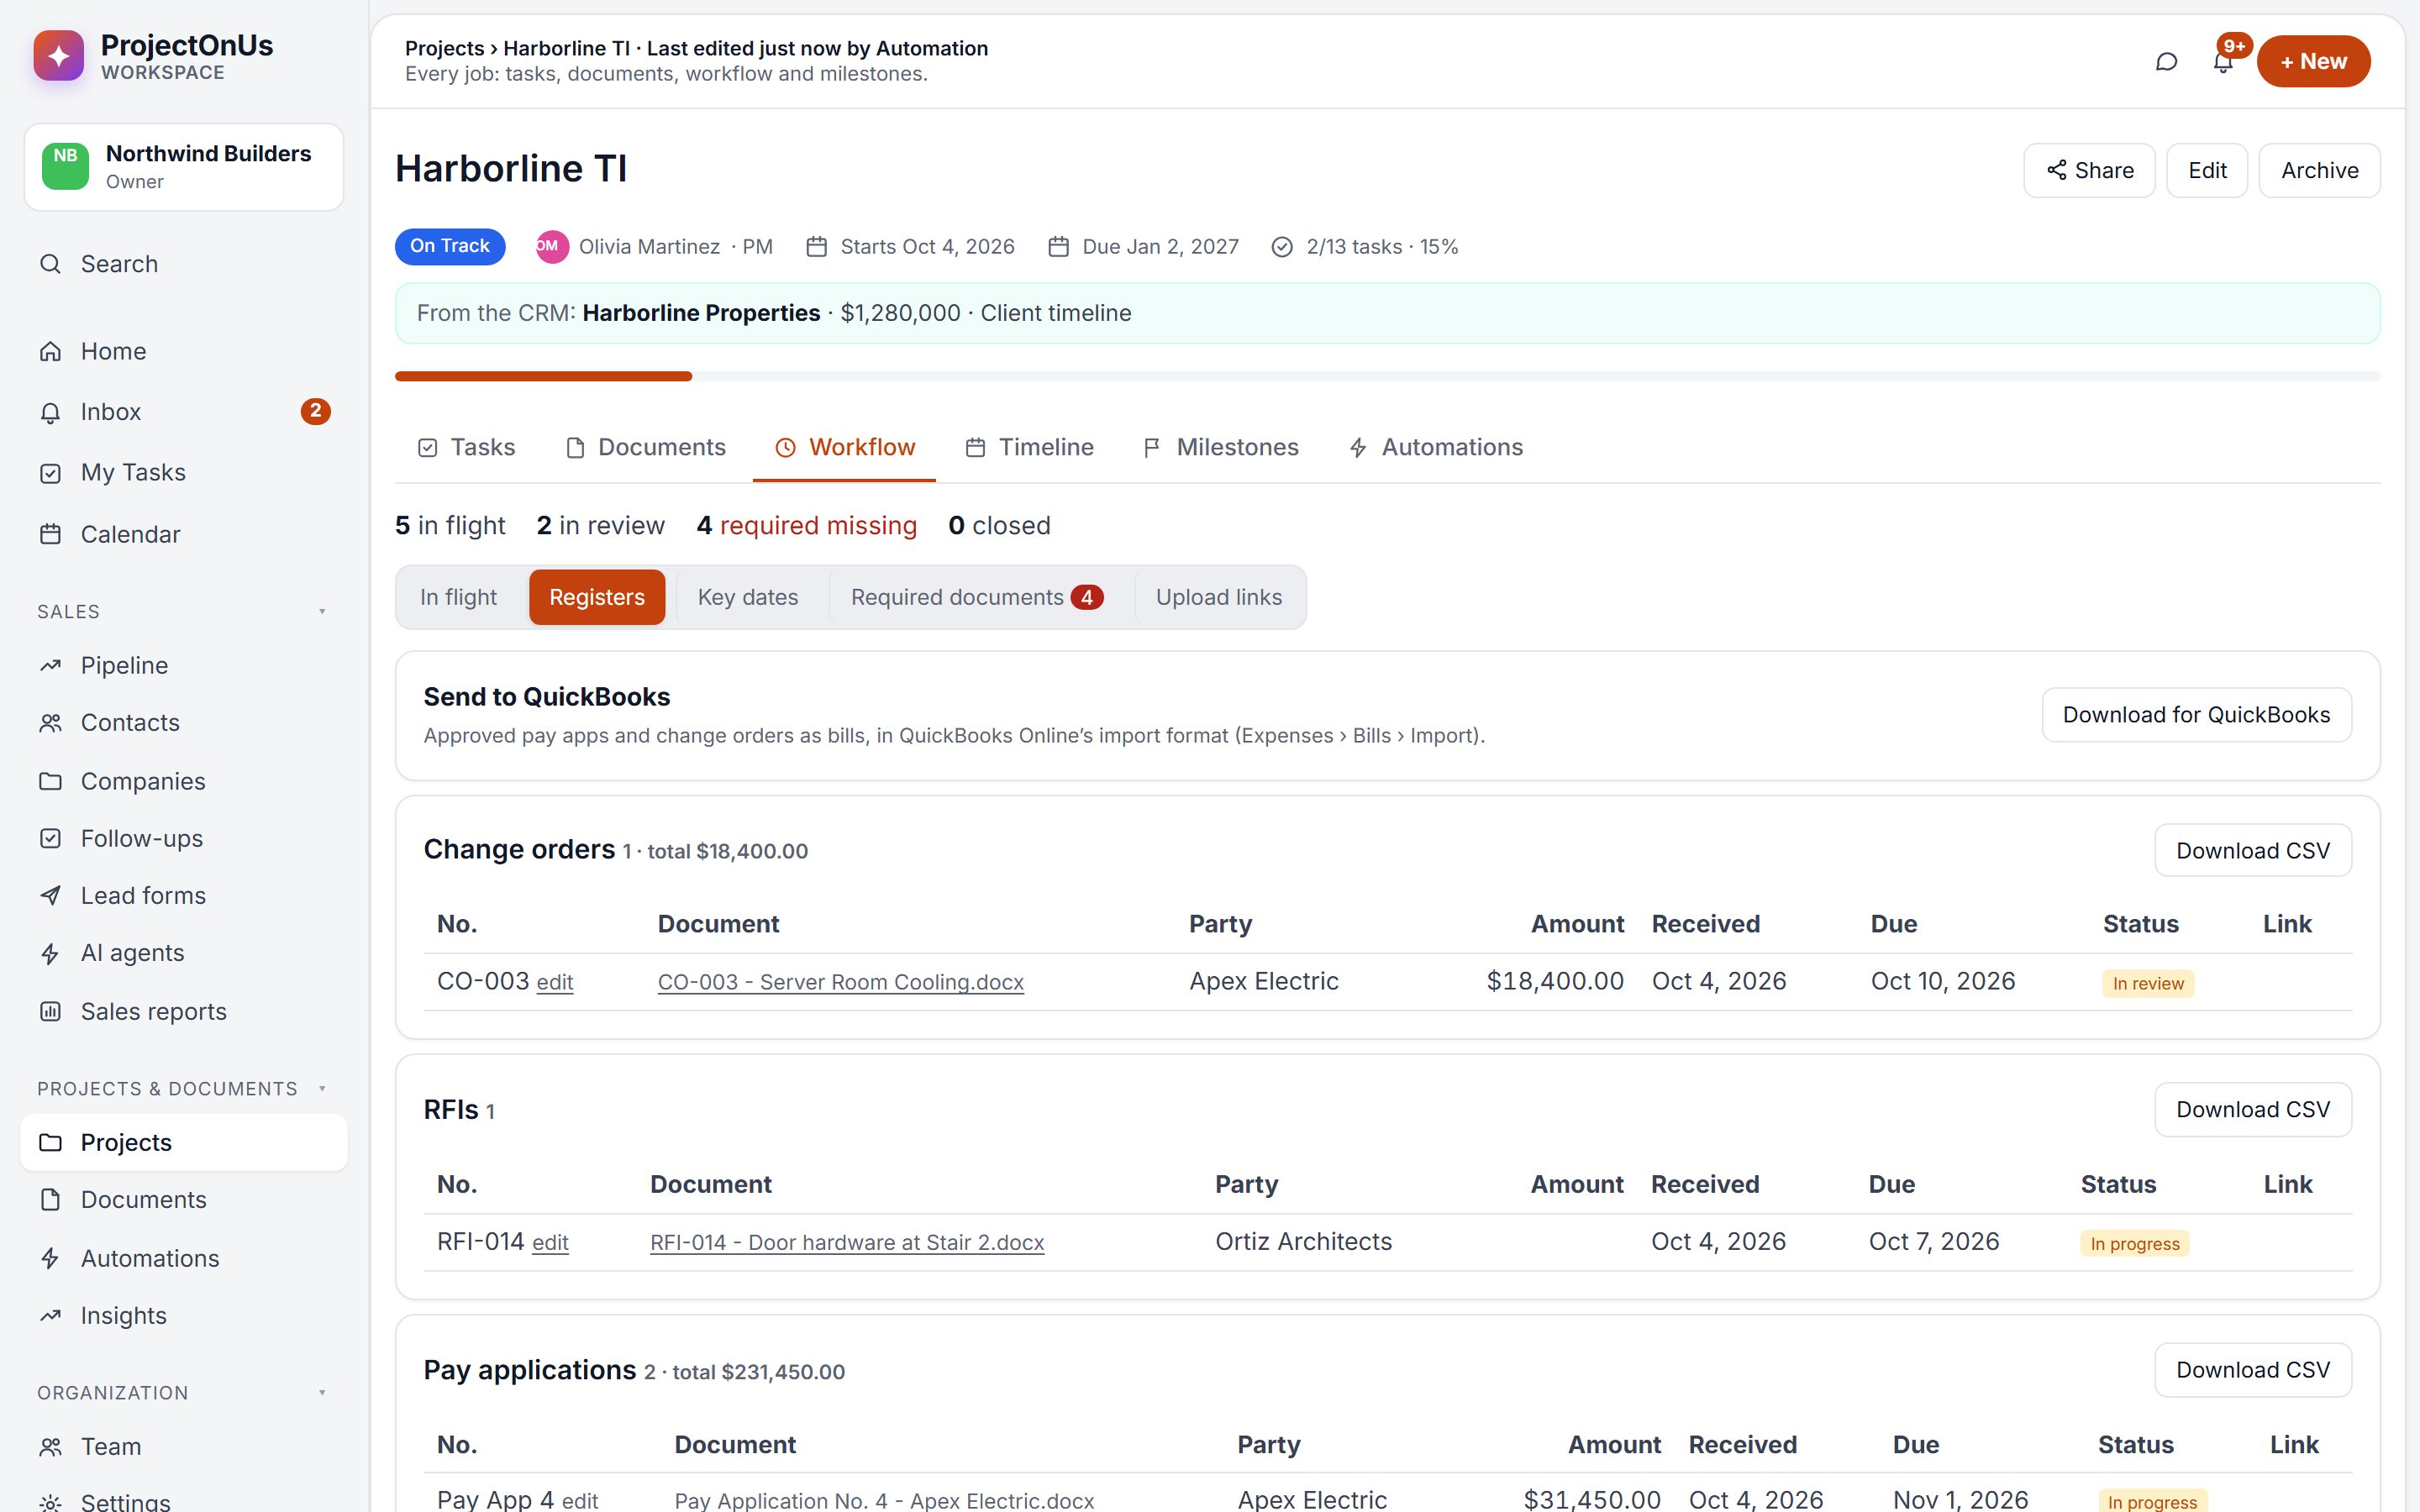
Task: Click the project progress bar
Action: tap(1387, 377)
